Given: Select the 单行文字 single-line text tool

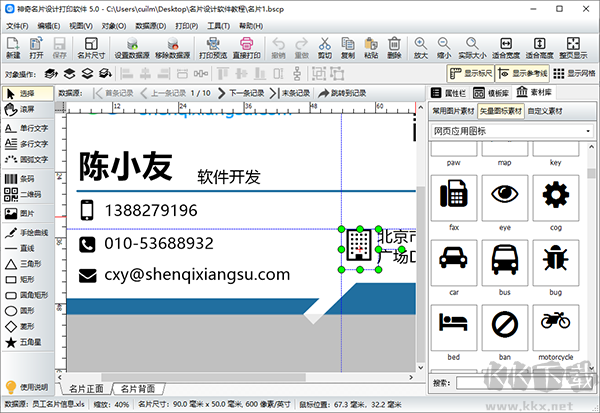Looking at the screenshot, I should click(27, 128).
